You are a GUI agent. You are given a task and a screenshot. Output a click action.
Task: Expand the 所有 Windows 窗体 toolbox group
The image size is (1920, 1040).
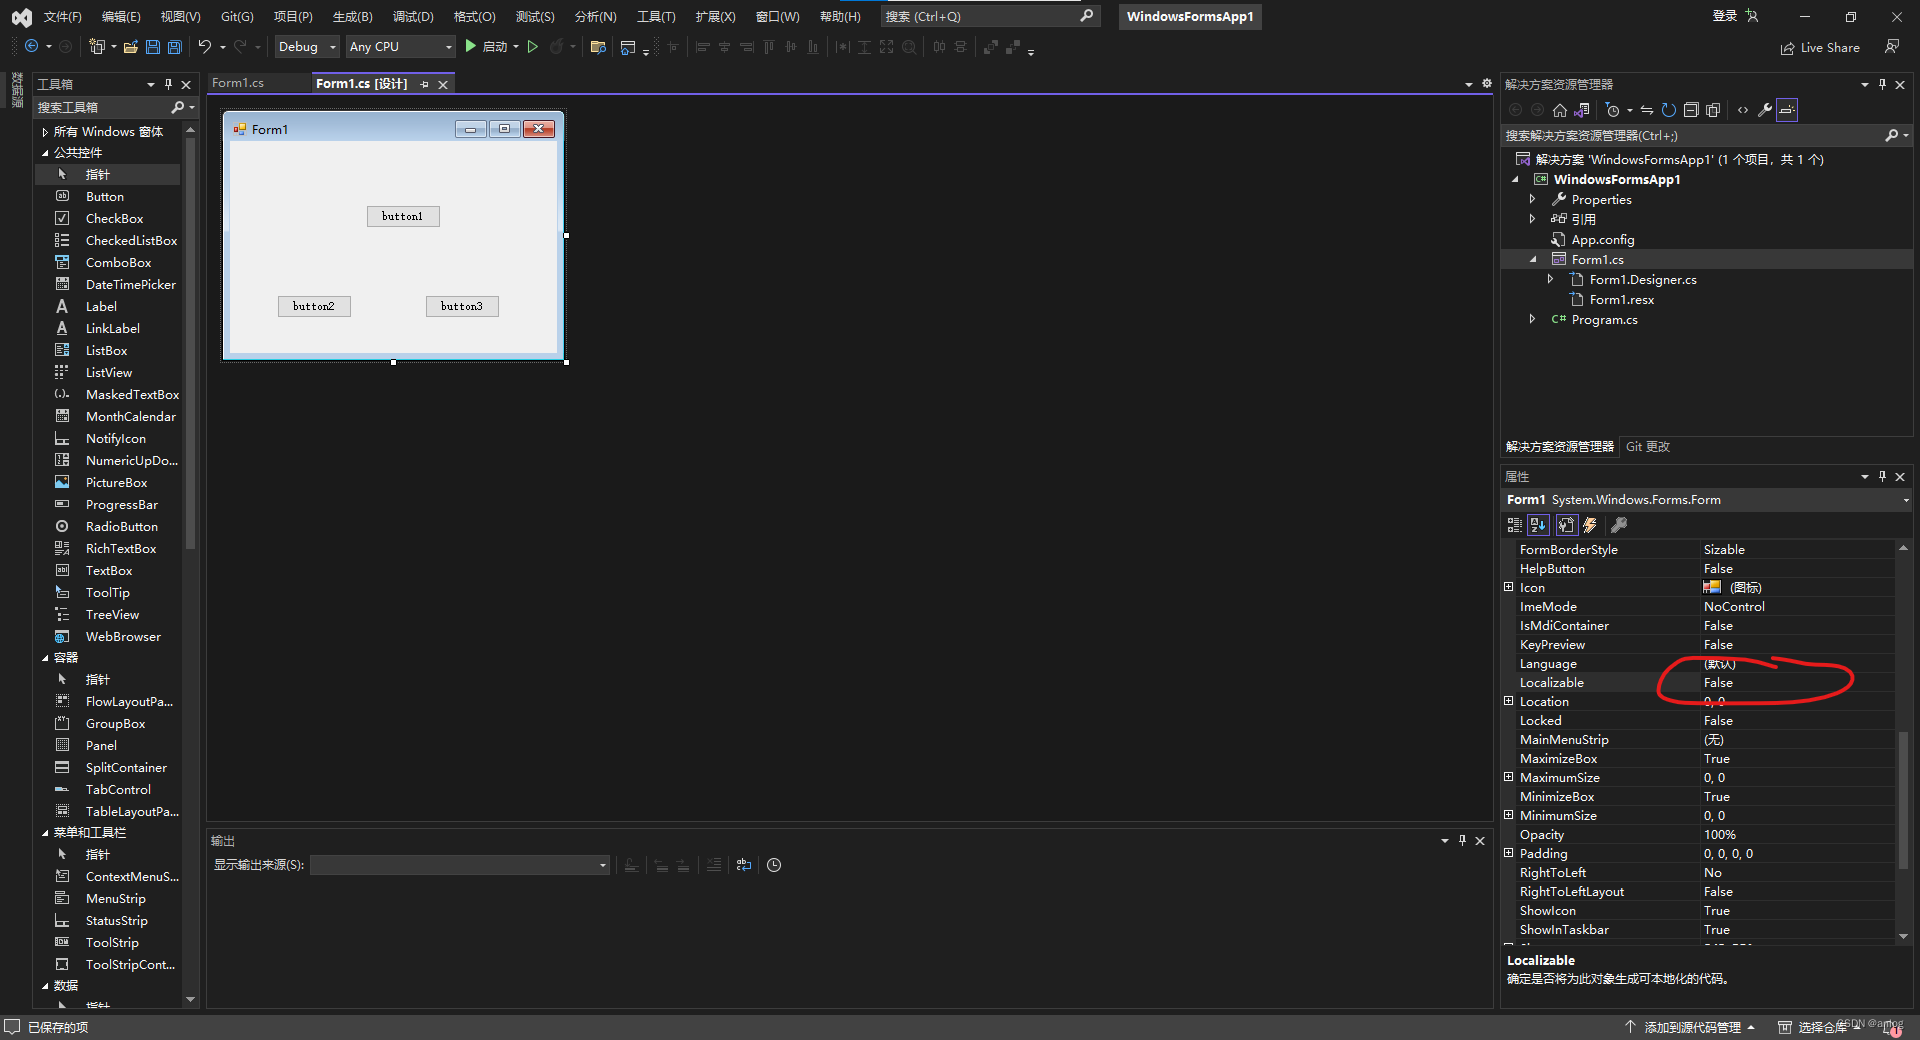45,132
